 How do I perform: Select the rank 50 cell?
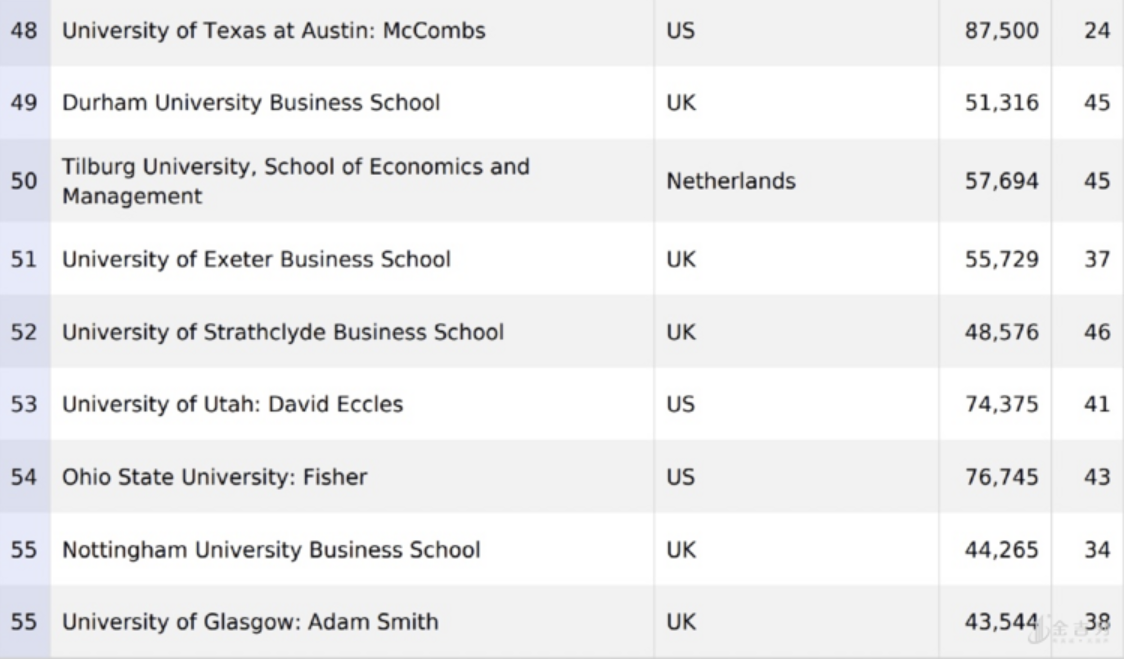(x=24, y=181)
